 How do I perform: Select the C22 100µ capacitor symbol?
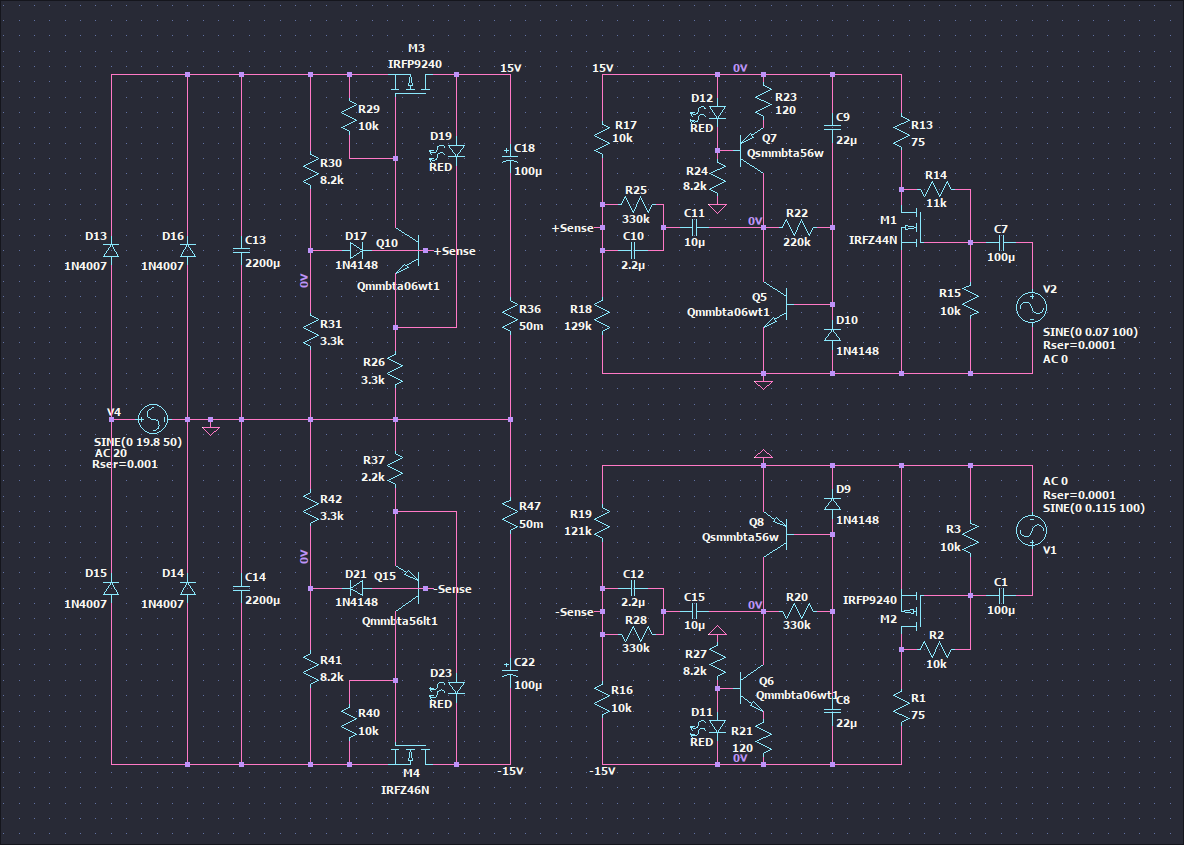point(509,669)
